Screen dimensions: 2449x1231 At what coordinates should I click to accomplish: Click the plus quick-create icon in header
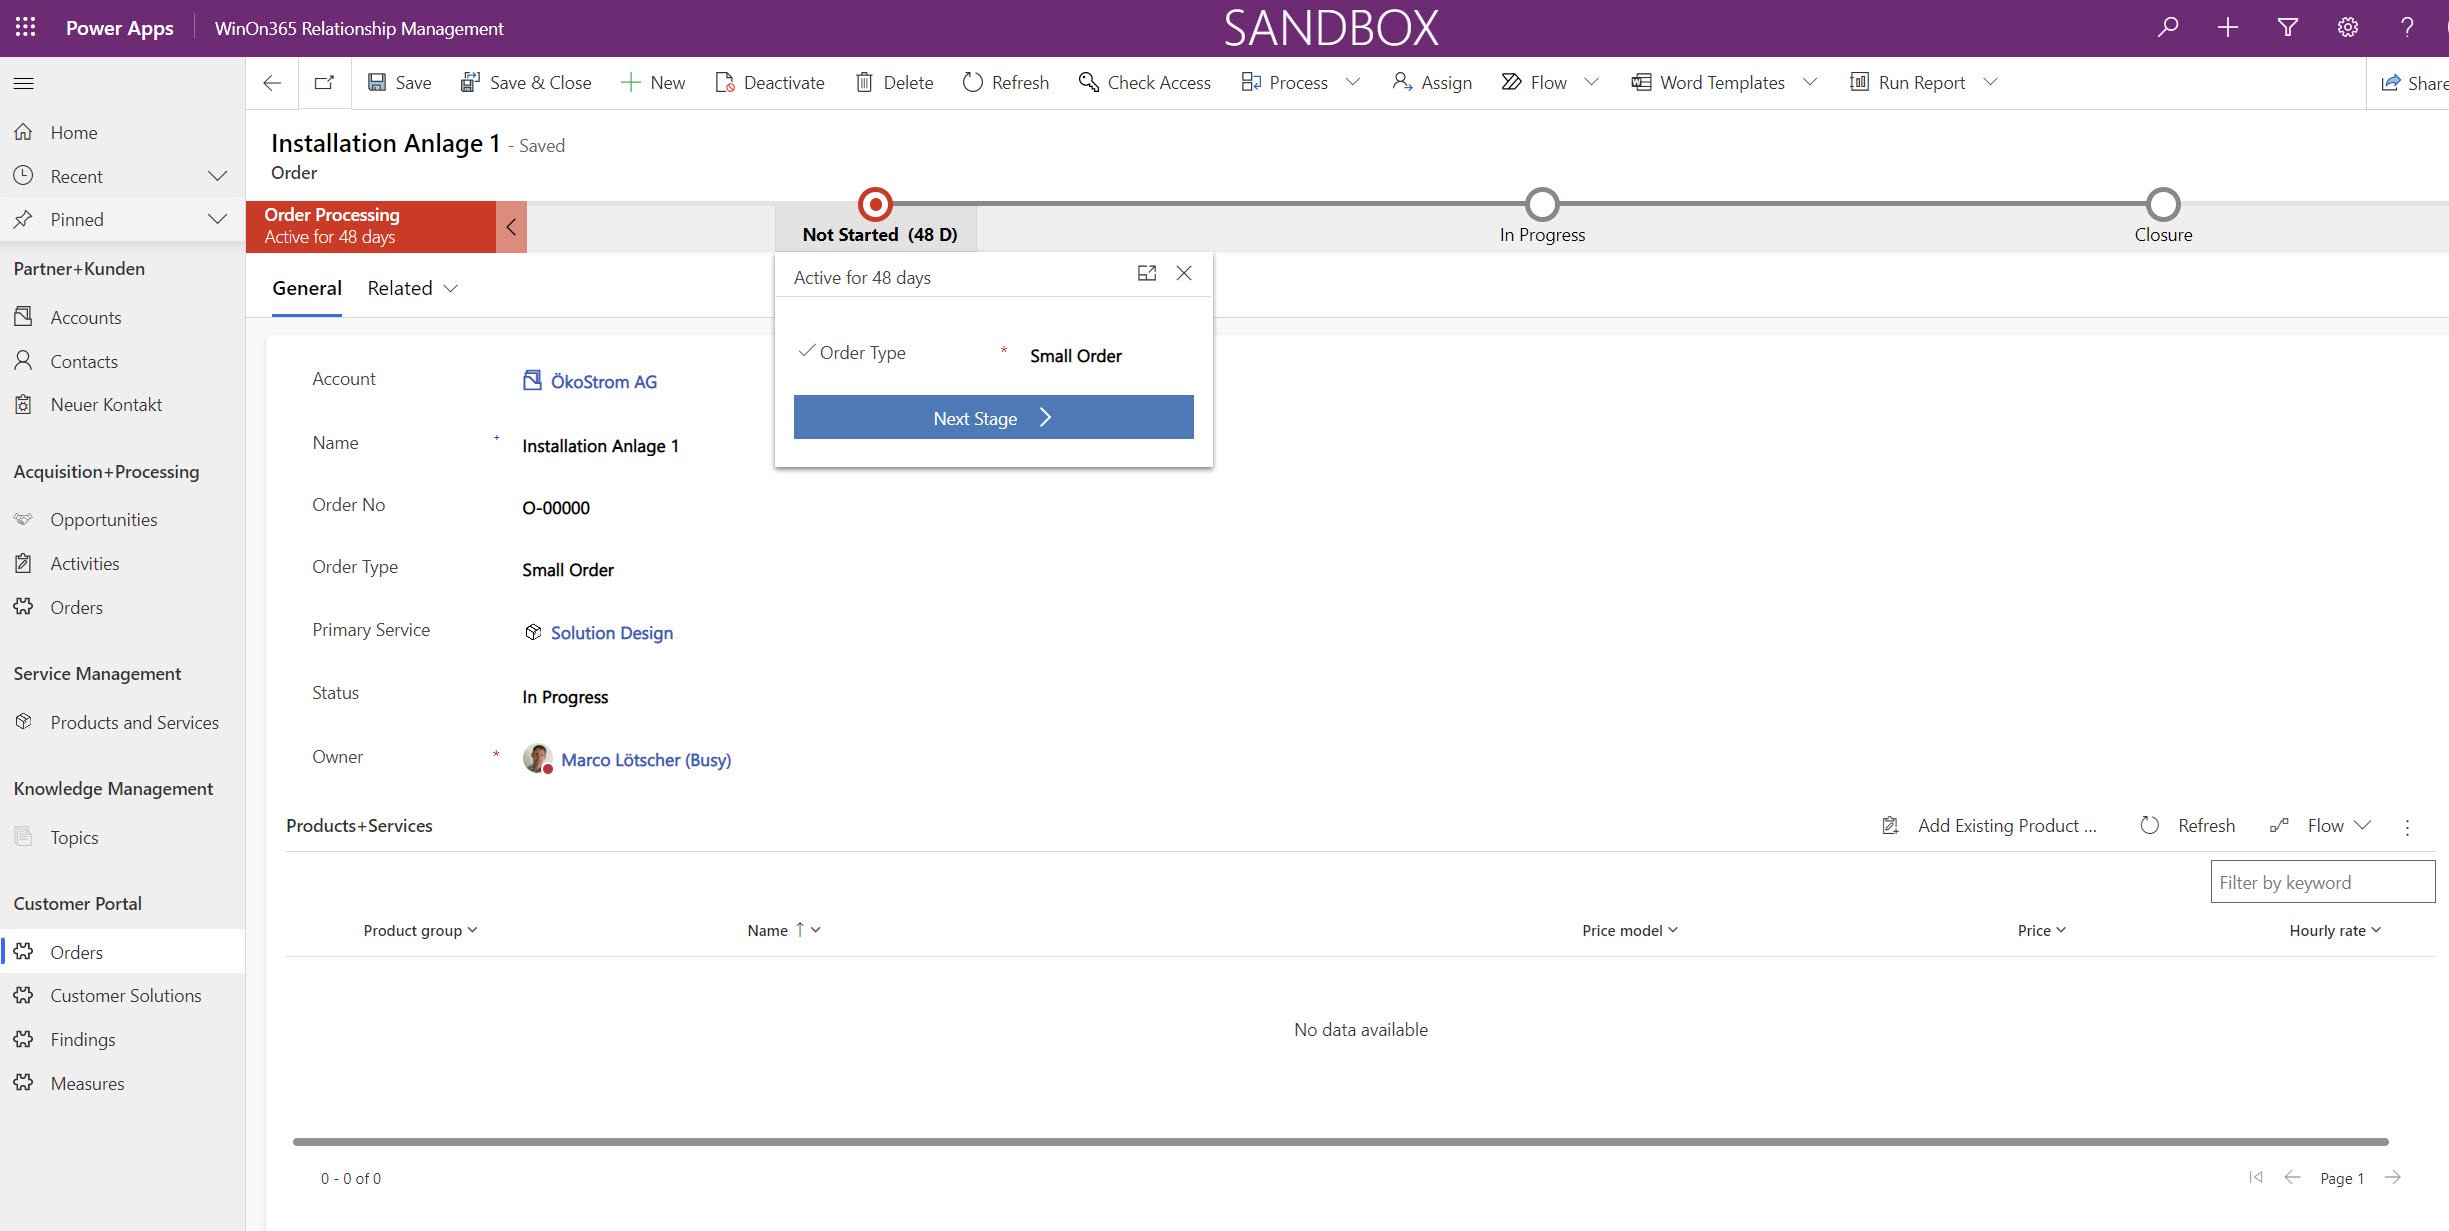pyautogui.click(x=2228, y=27)
